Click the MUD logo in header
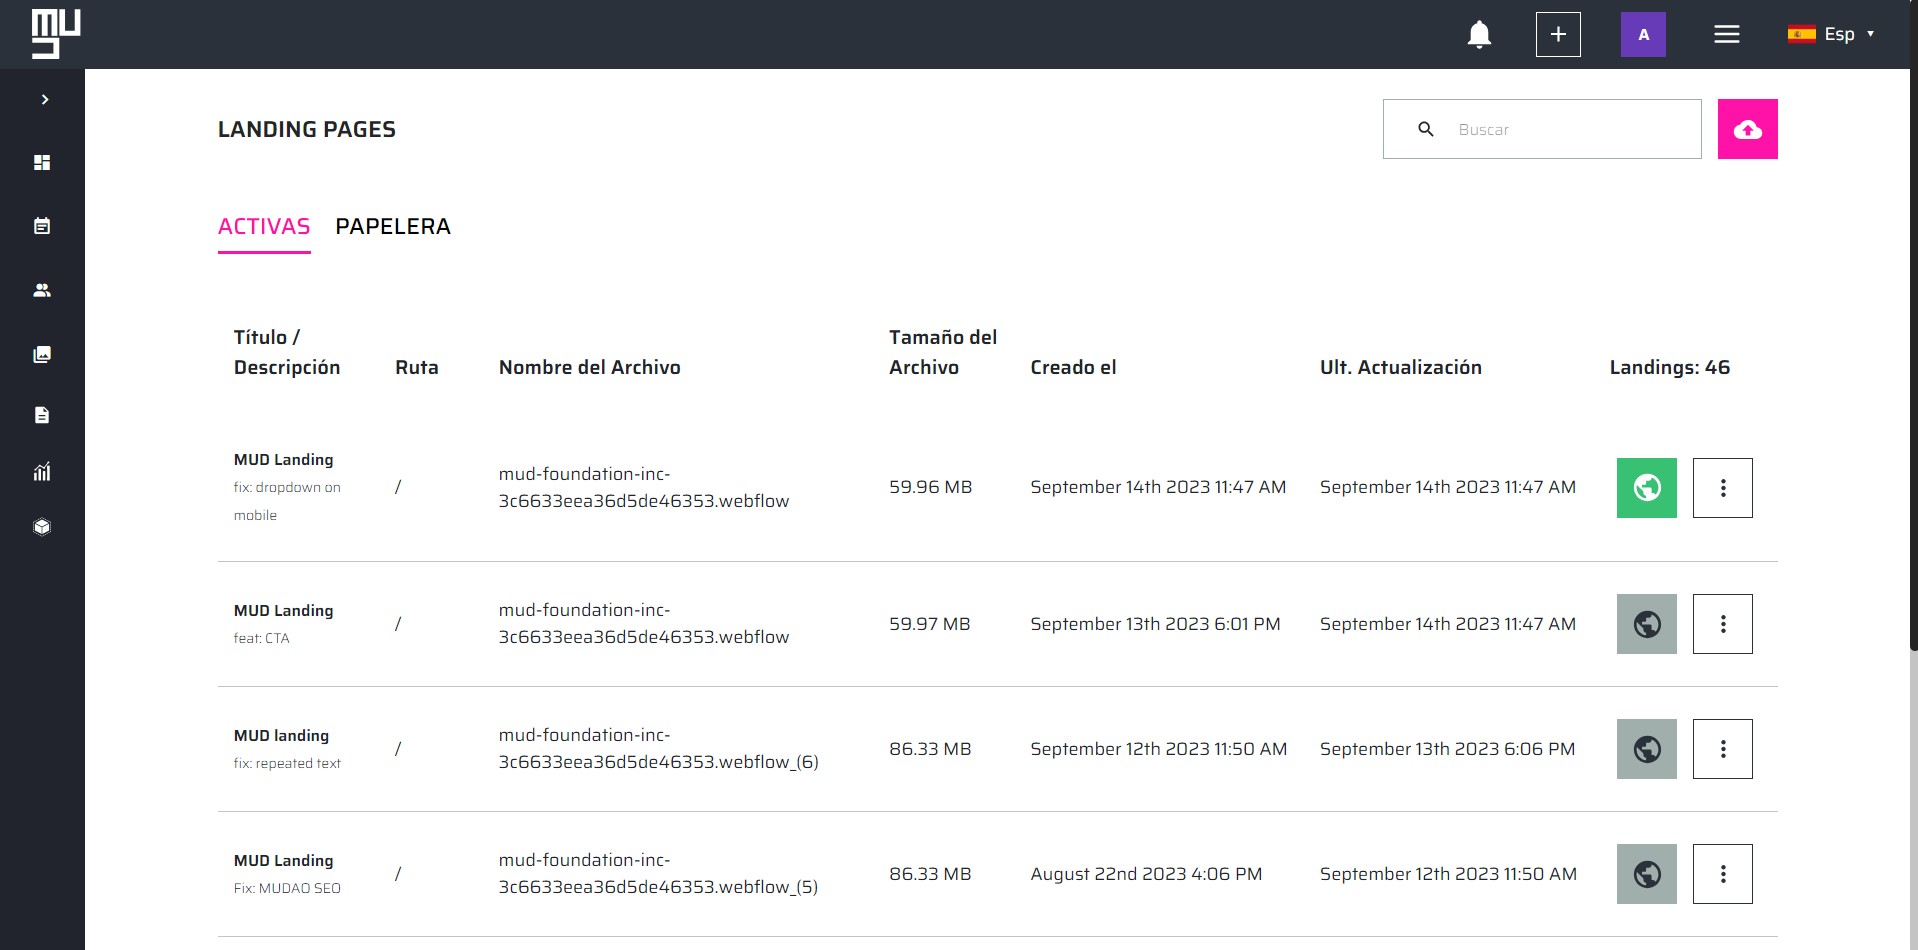The height and width of the screenshot is (950, 1918). coord(56,34)
